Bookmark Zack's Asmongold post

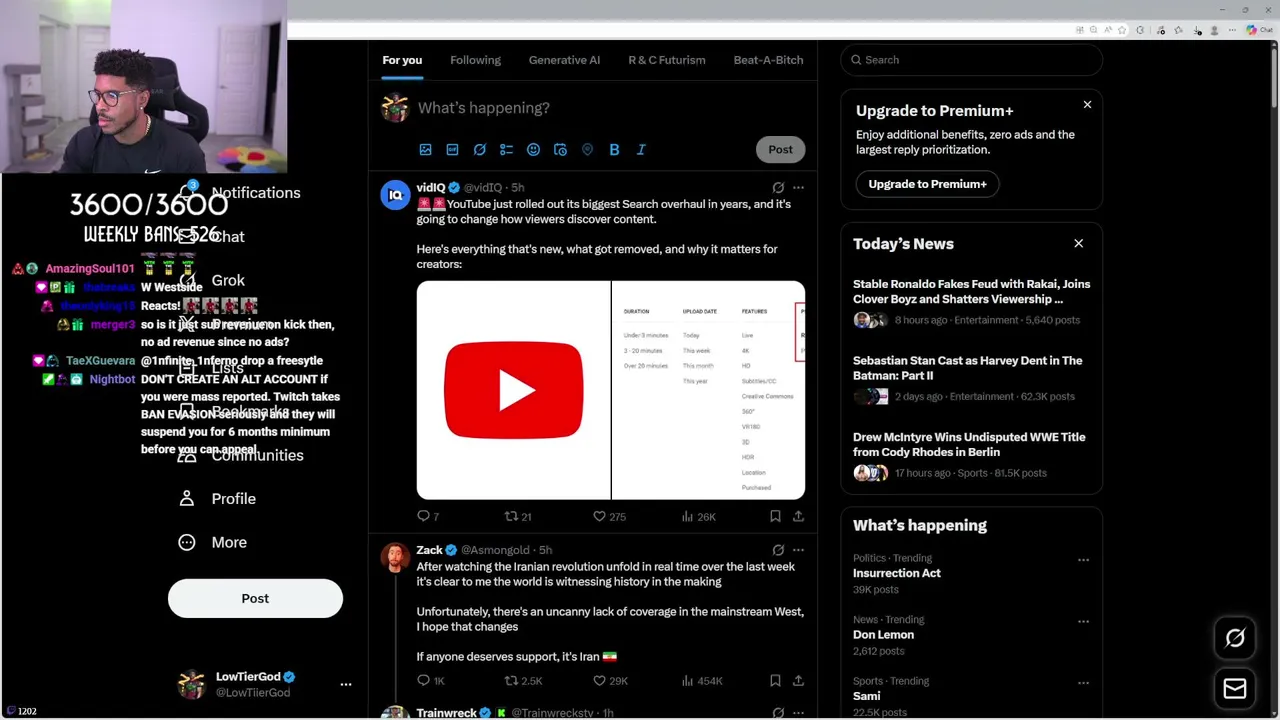[775, 680]
